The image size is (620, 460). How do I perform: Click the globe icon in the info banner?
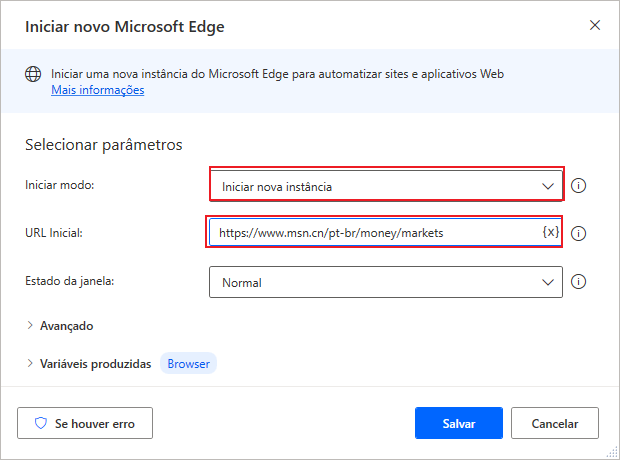point(33,74)
